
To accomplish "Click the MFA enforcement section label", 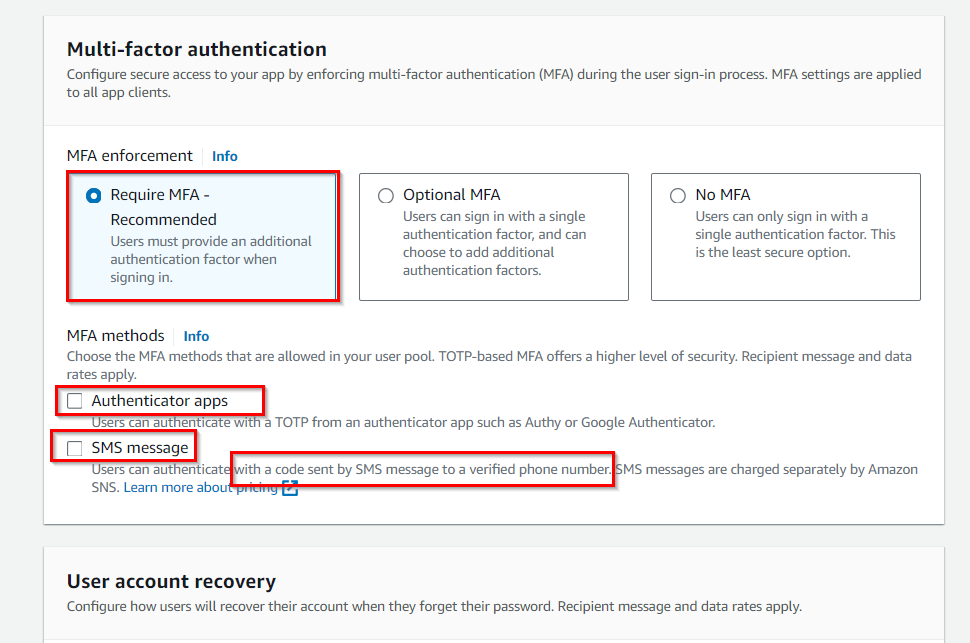I will (129, 156).
